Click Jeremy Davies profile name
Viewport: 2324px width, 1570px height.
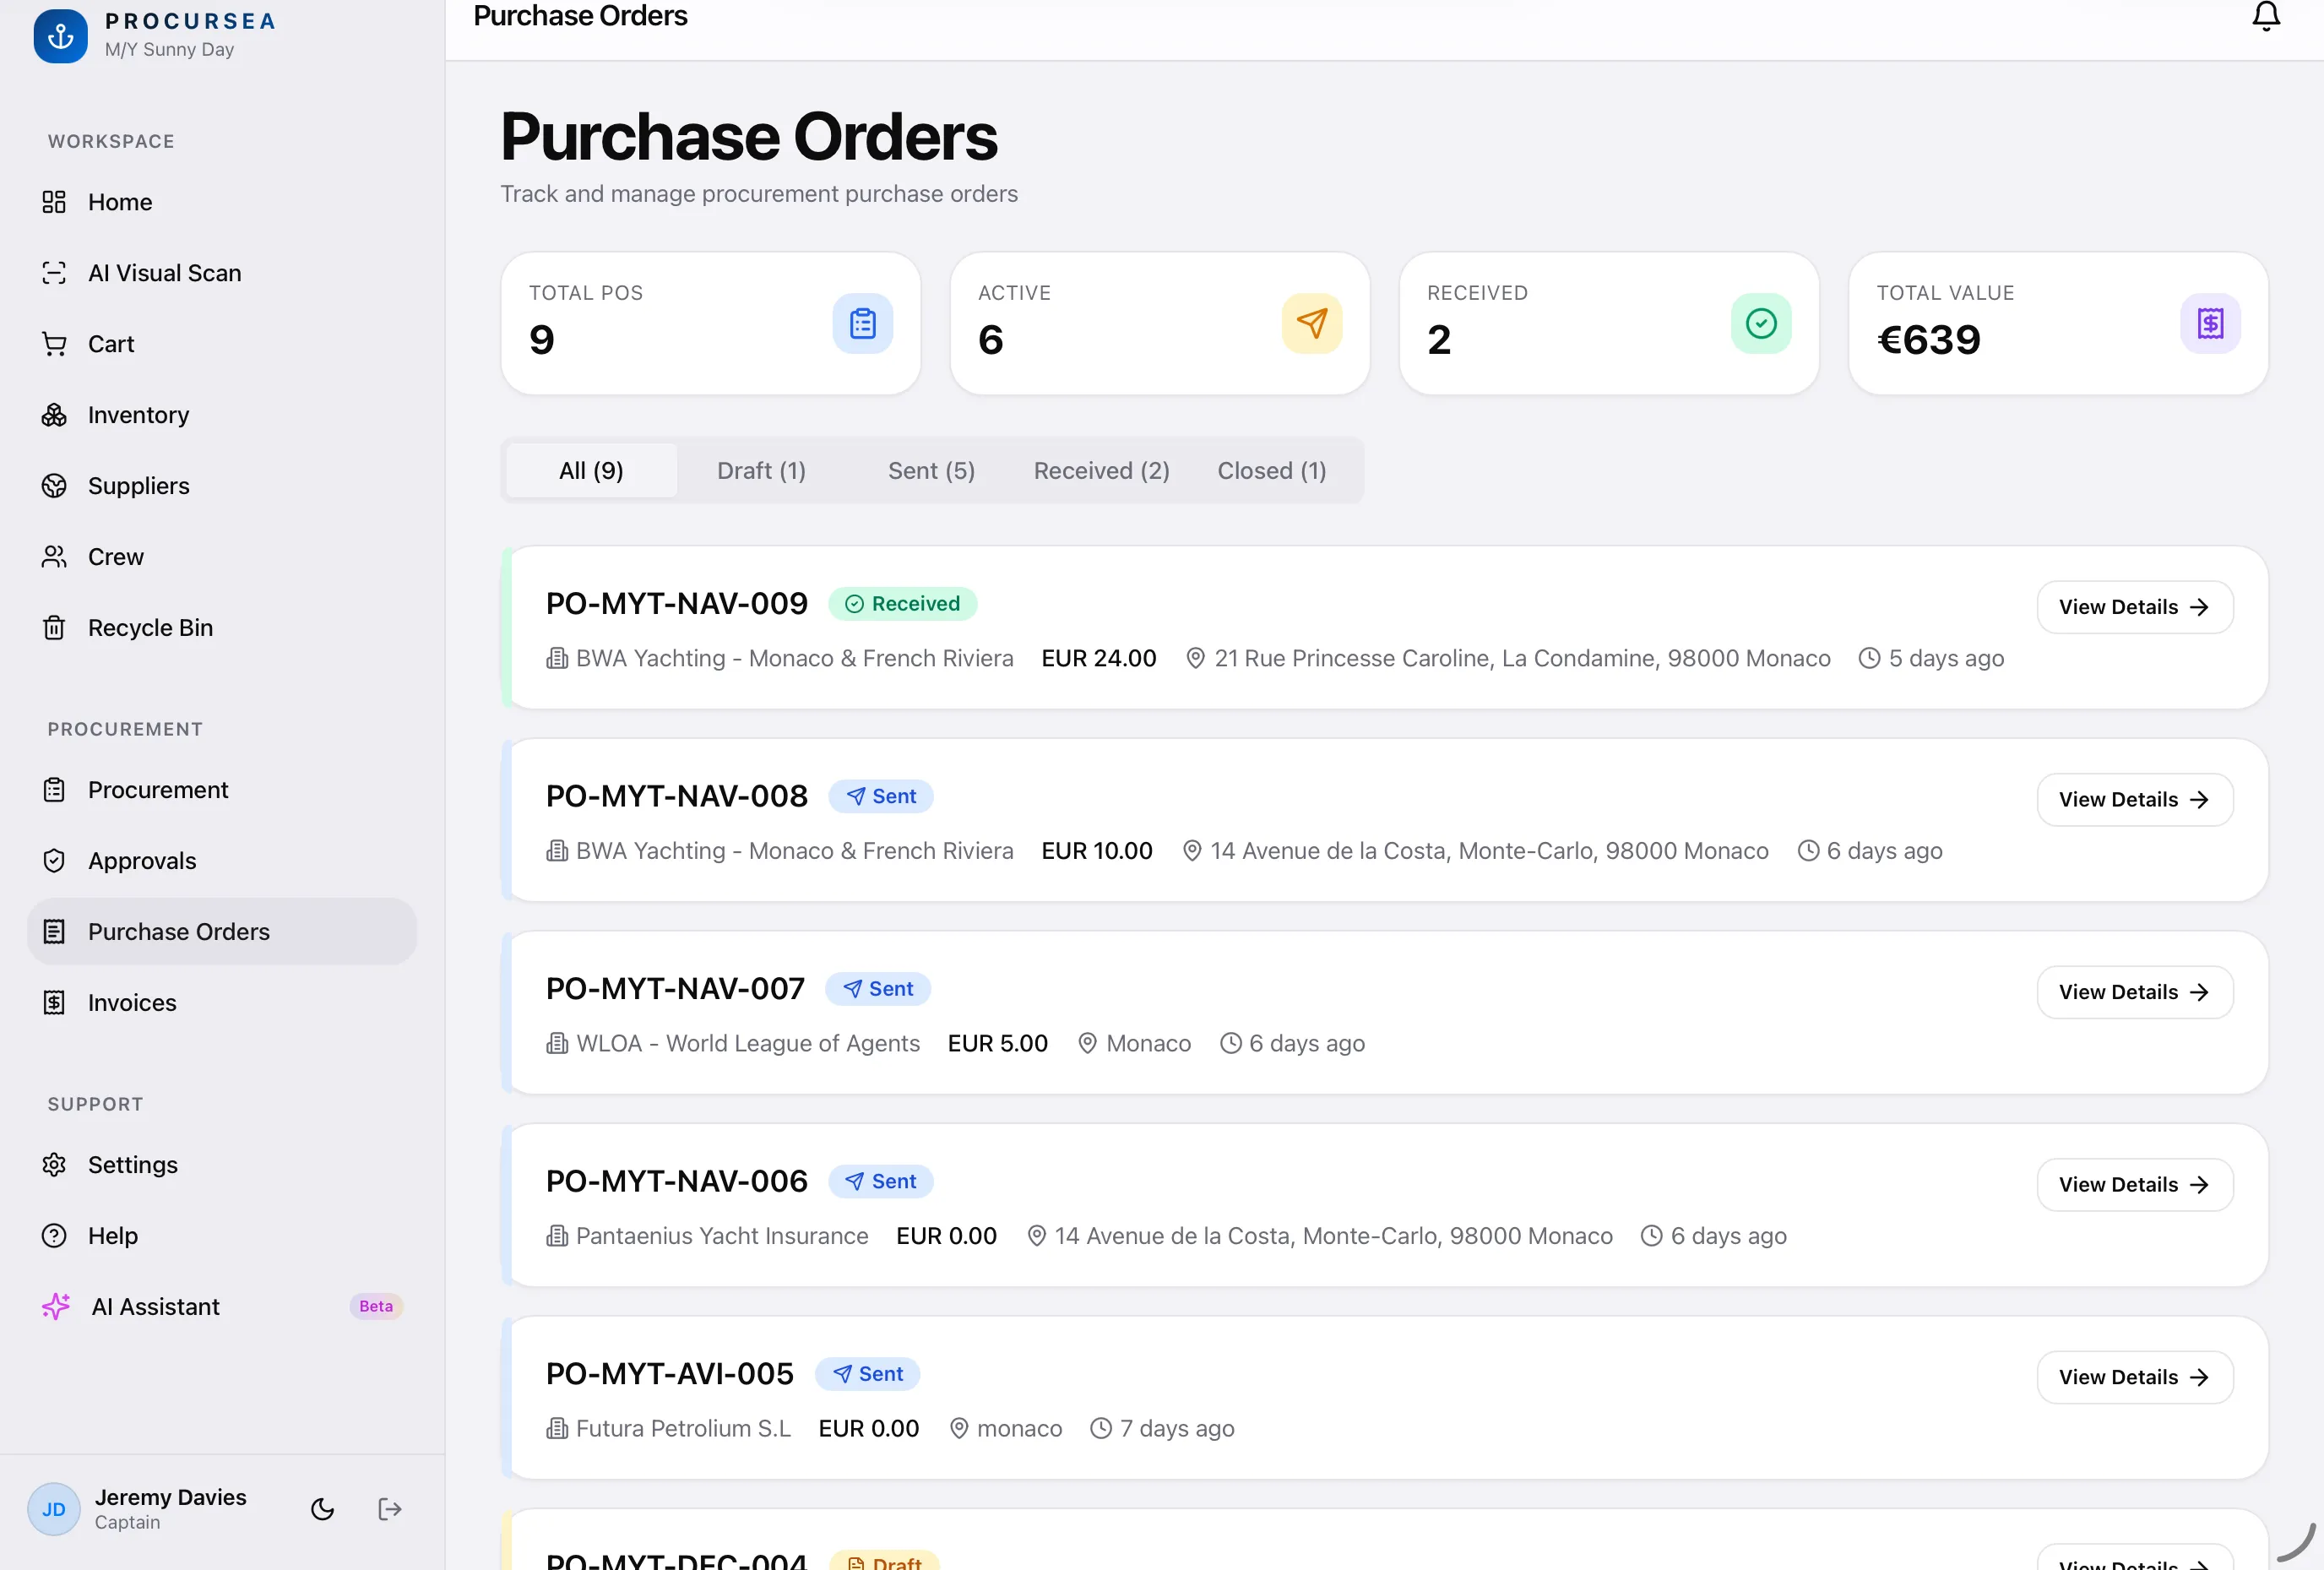click(x=170, y=1497)
